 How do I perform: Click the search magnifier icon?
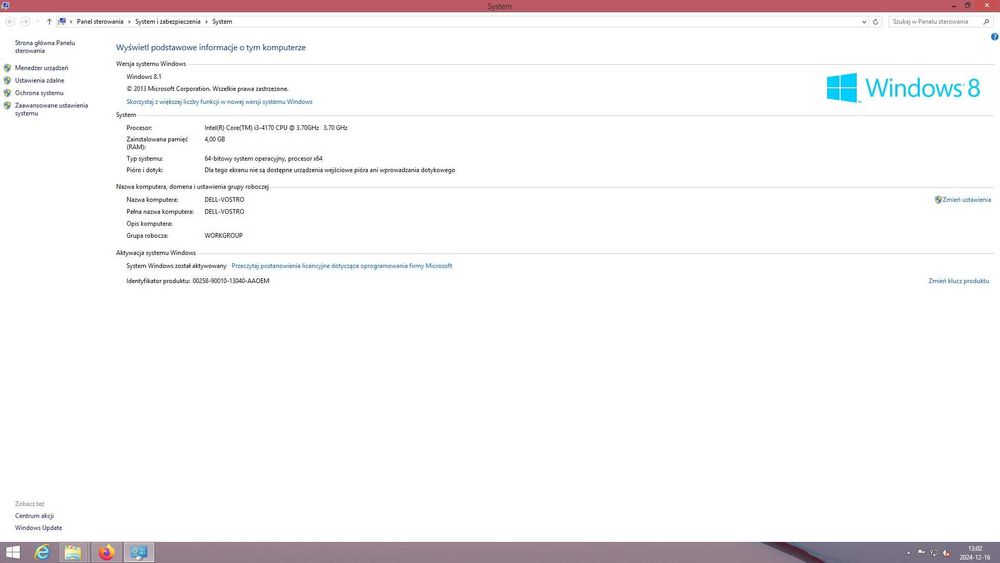[986, 22]
